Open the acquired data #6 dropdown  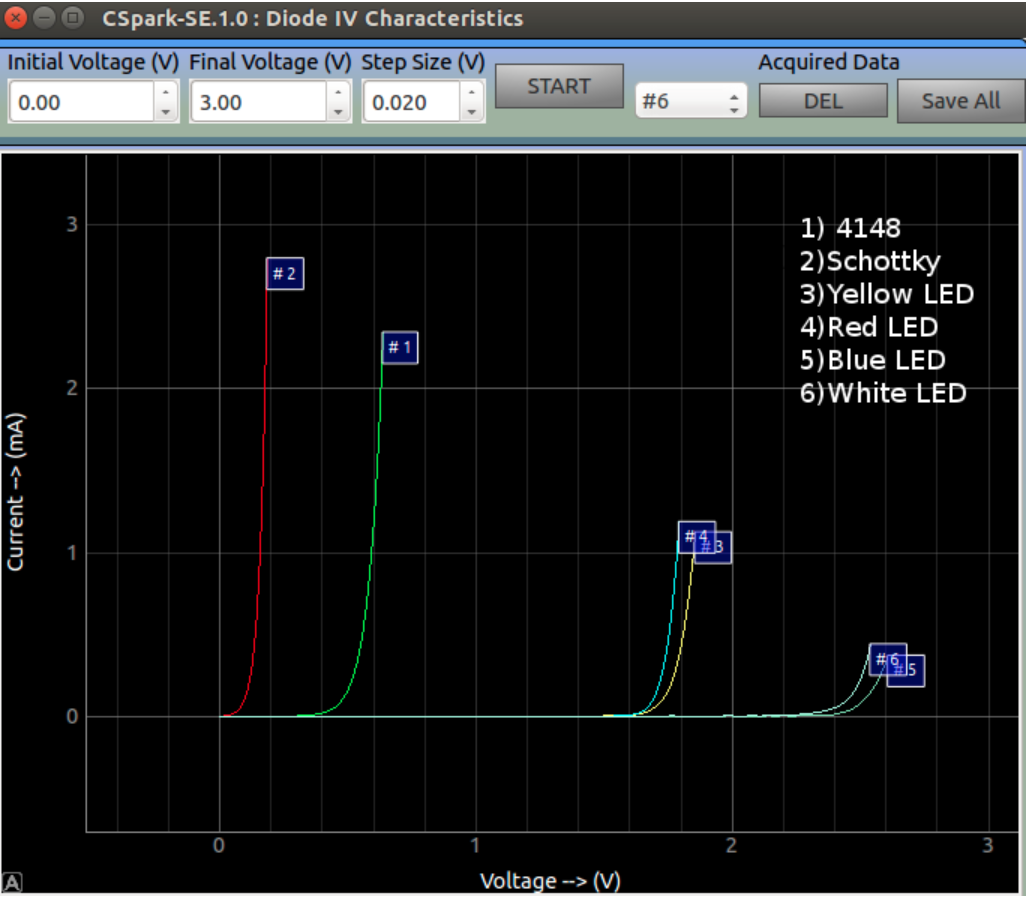tap(690, 101)
